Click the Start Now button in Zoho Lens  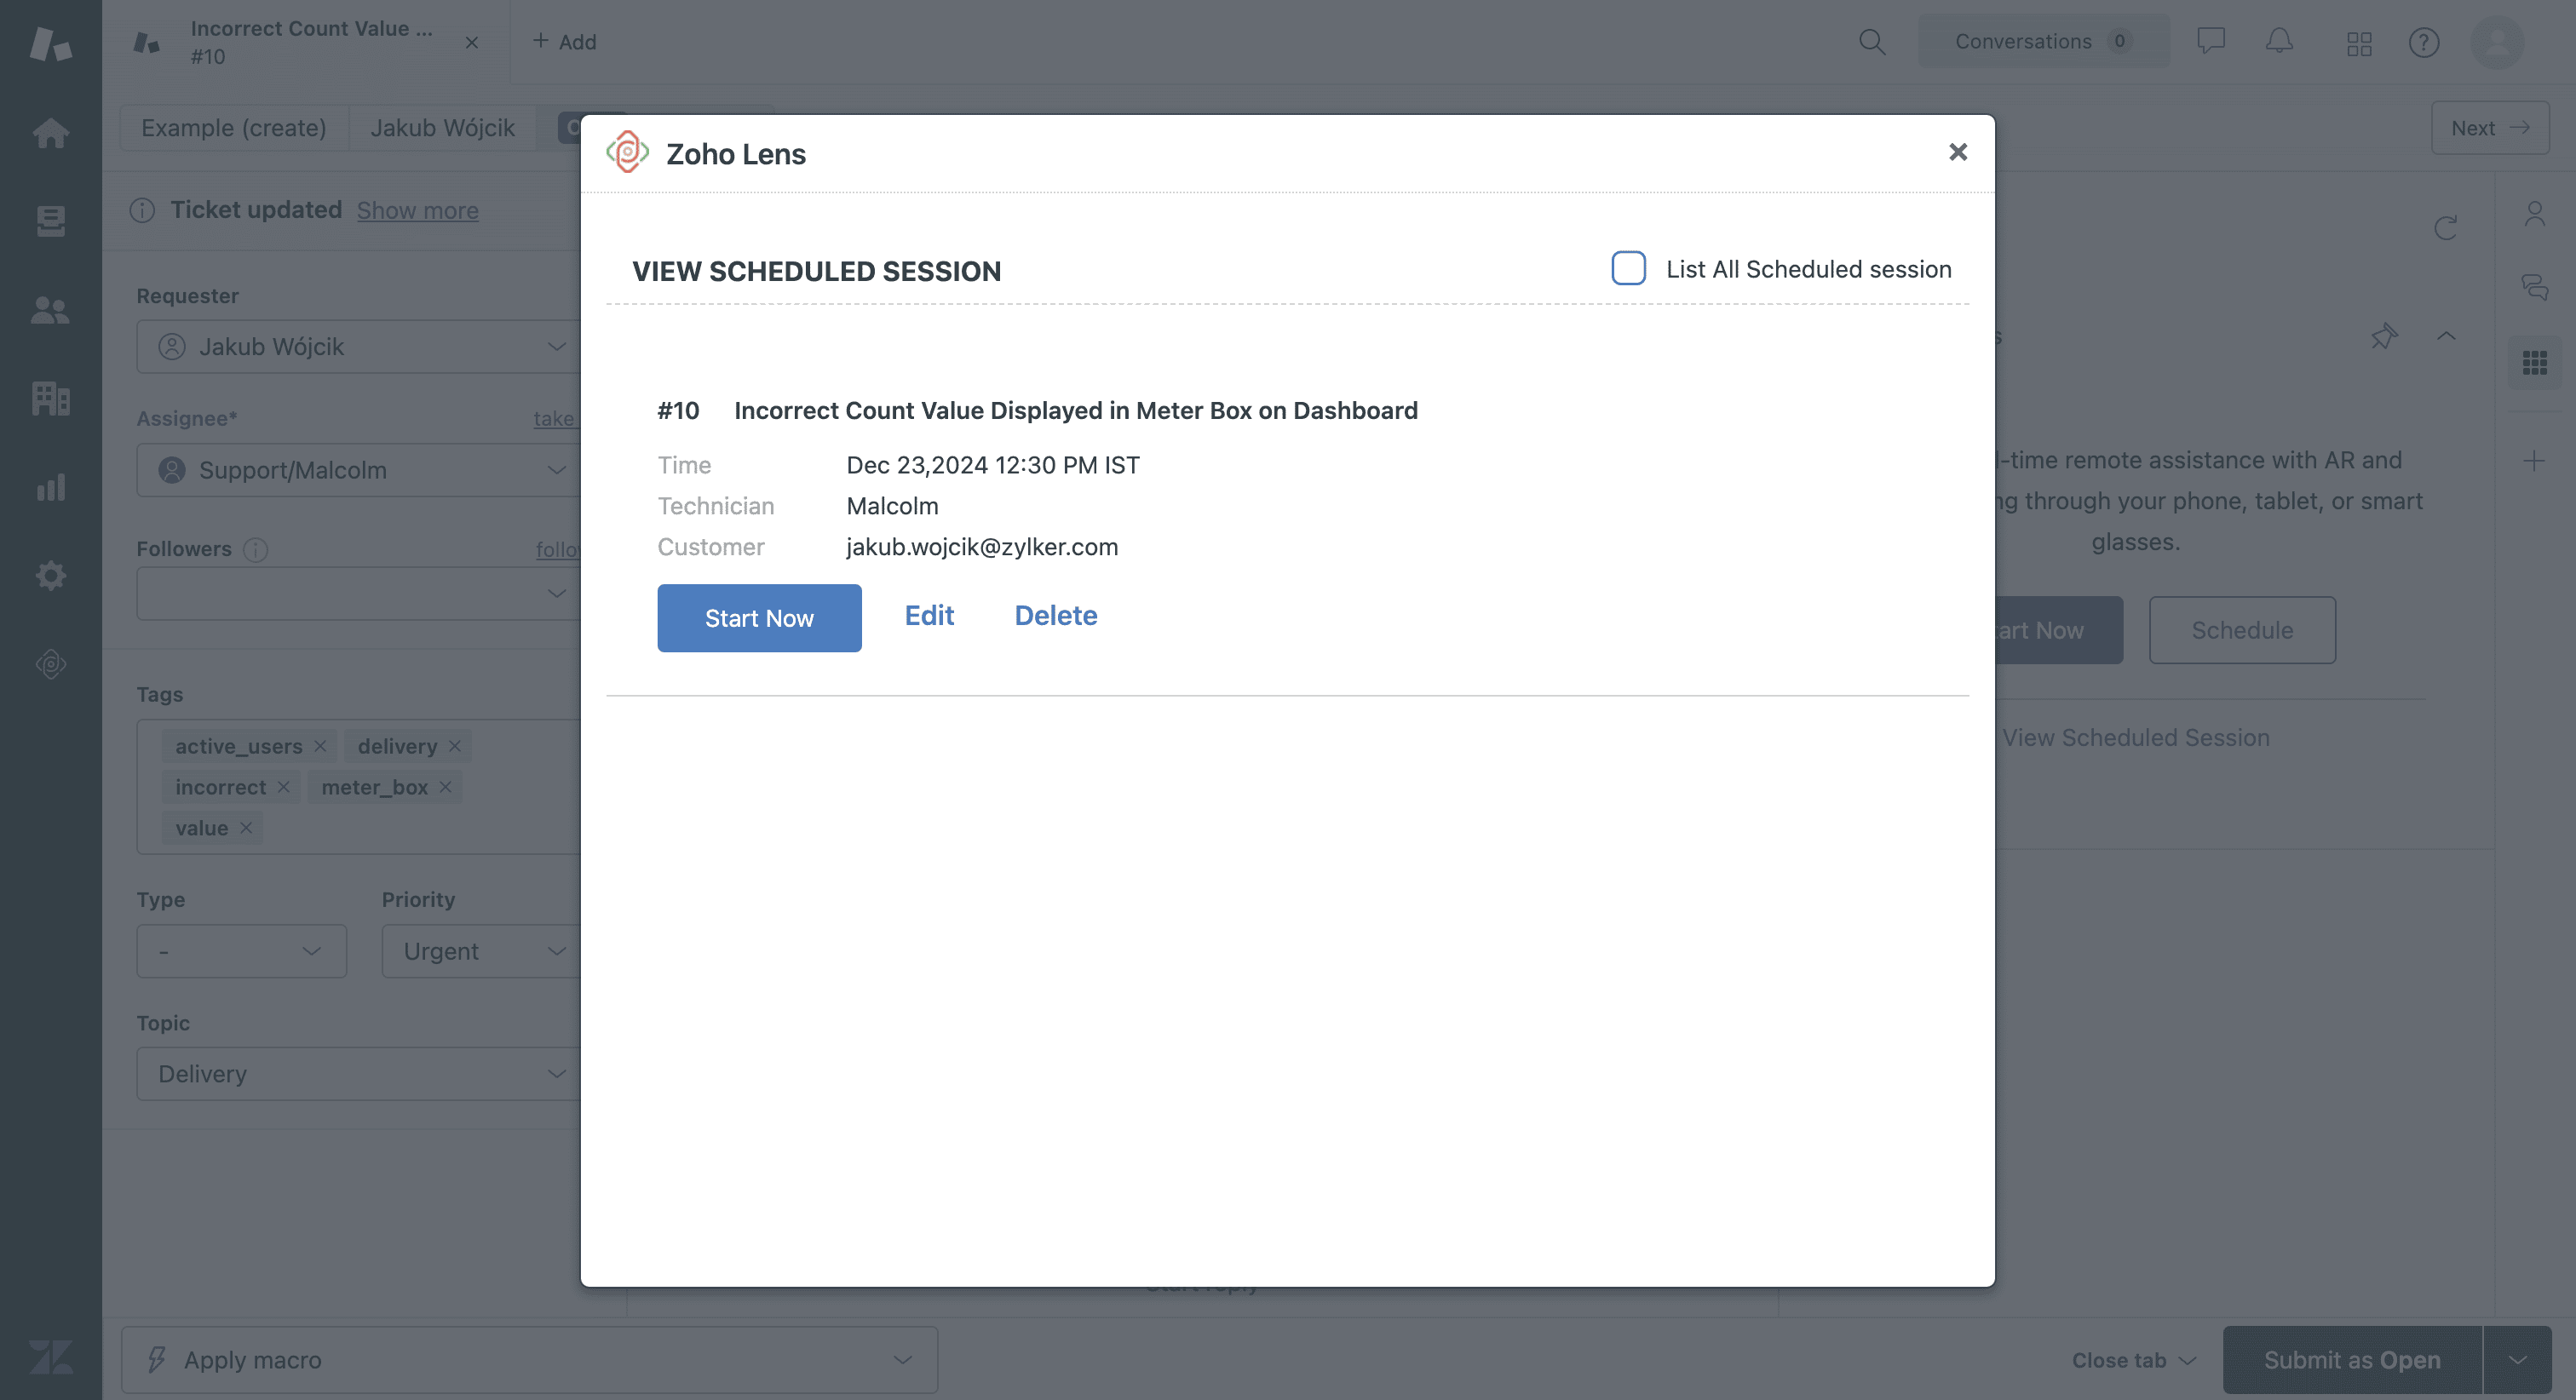[x=759, y=618]
